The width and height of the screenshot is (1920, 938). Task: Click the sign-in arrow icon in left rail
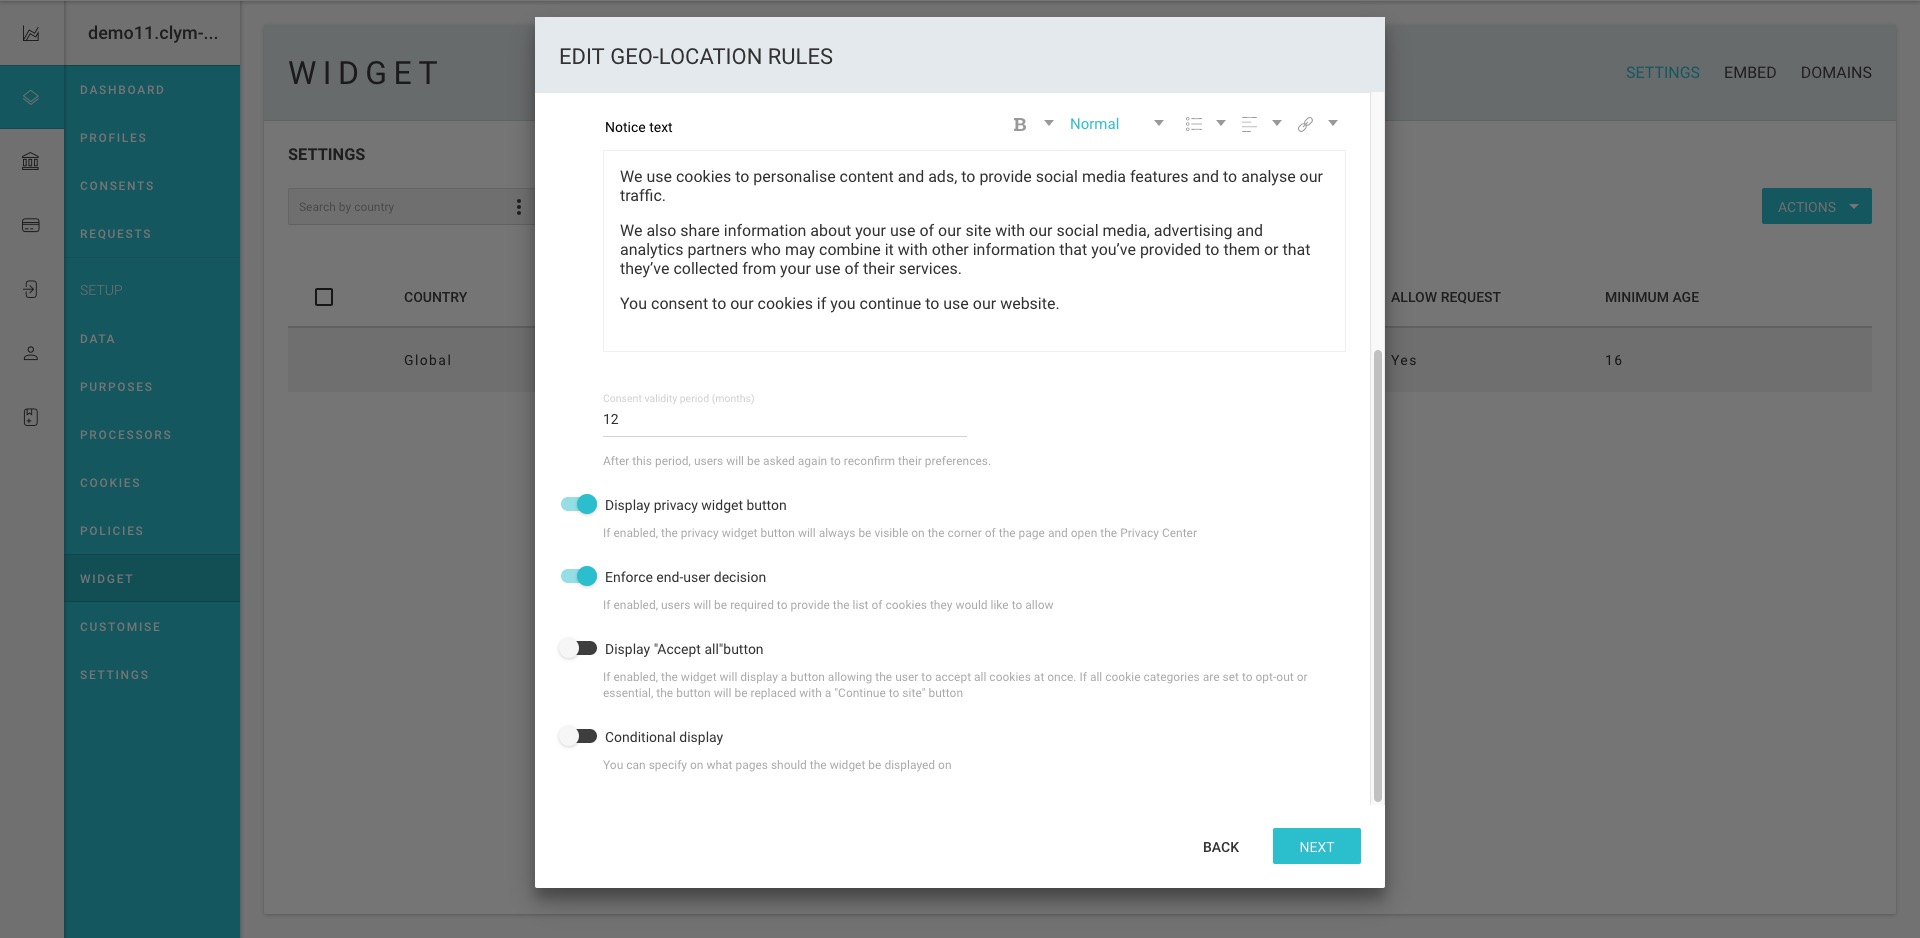(31, 289)
